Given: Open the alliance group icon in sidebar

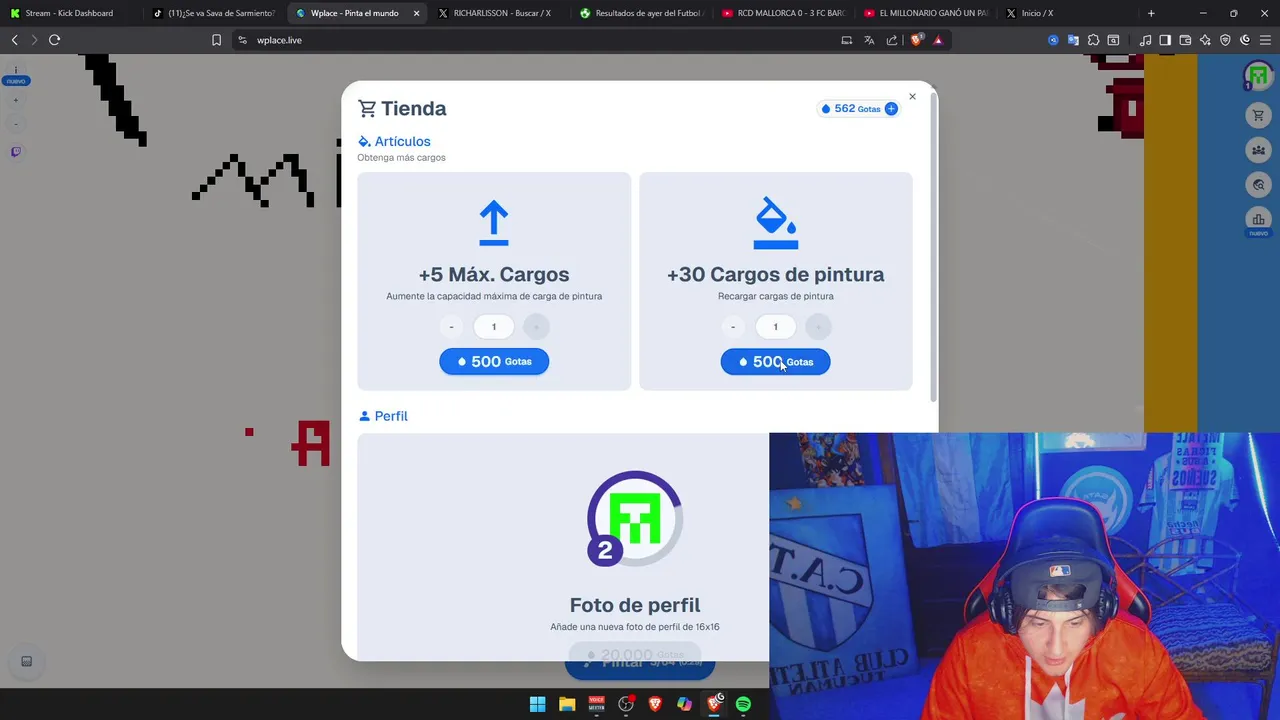Looking at the screenshot, I should point(1258,150).
